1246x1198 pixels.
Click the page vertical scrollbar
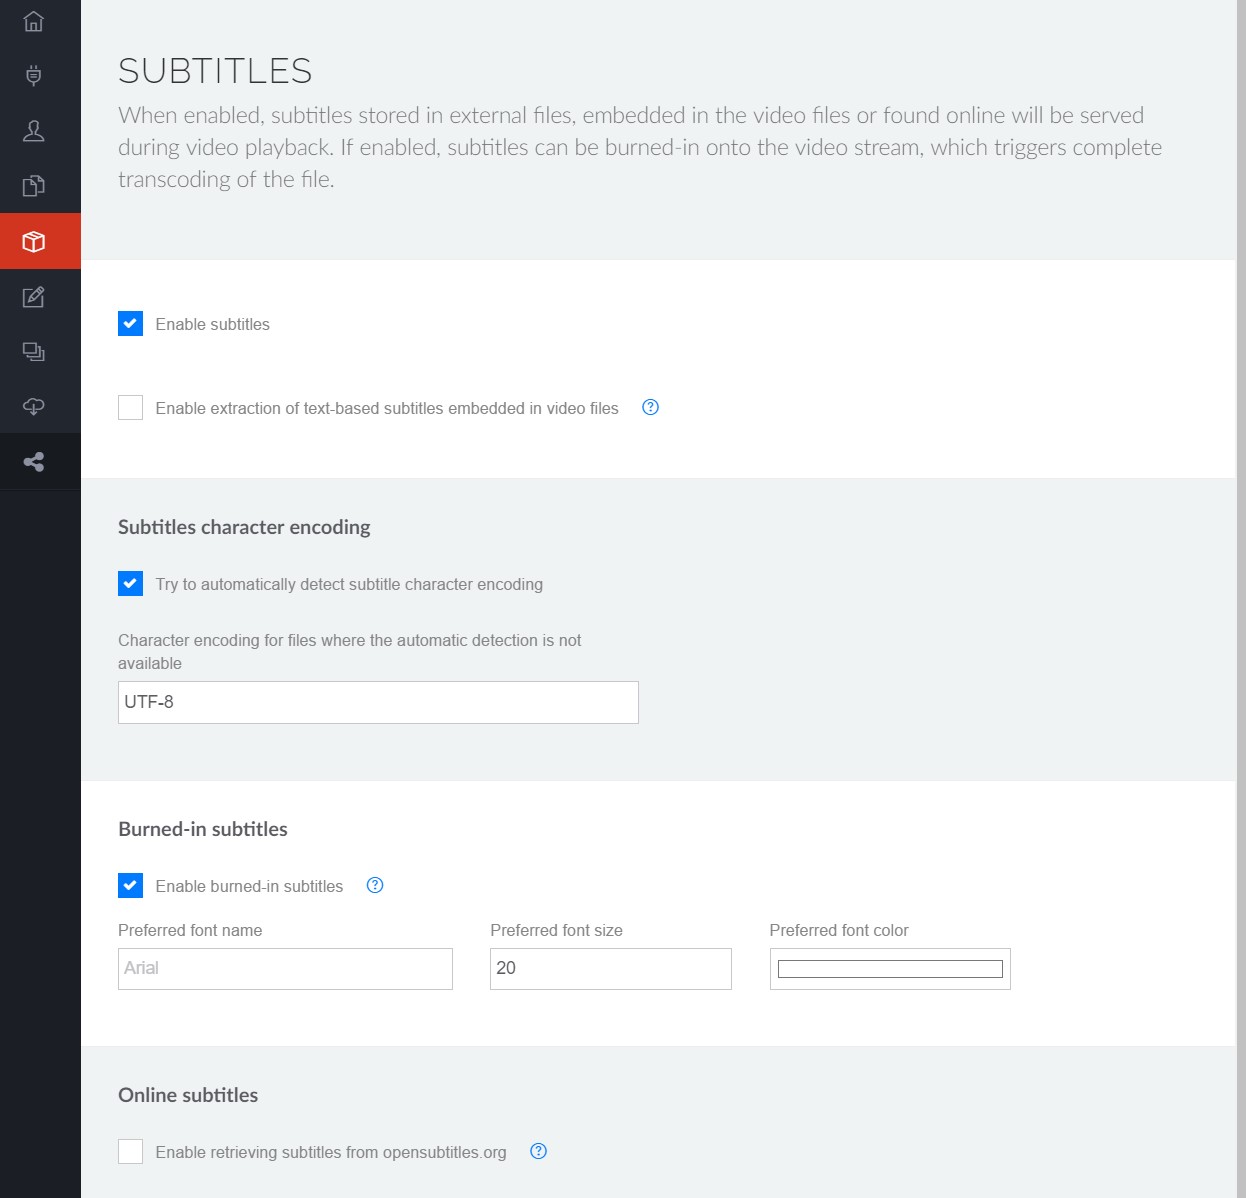coord(1241,599)
